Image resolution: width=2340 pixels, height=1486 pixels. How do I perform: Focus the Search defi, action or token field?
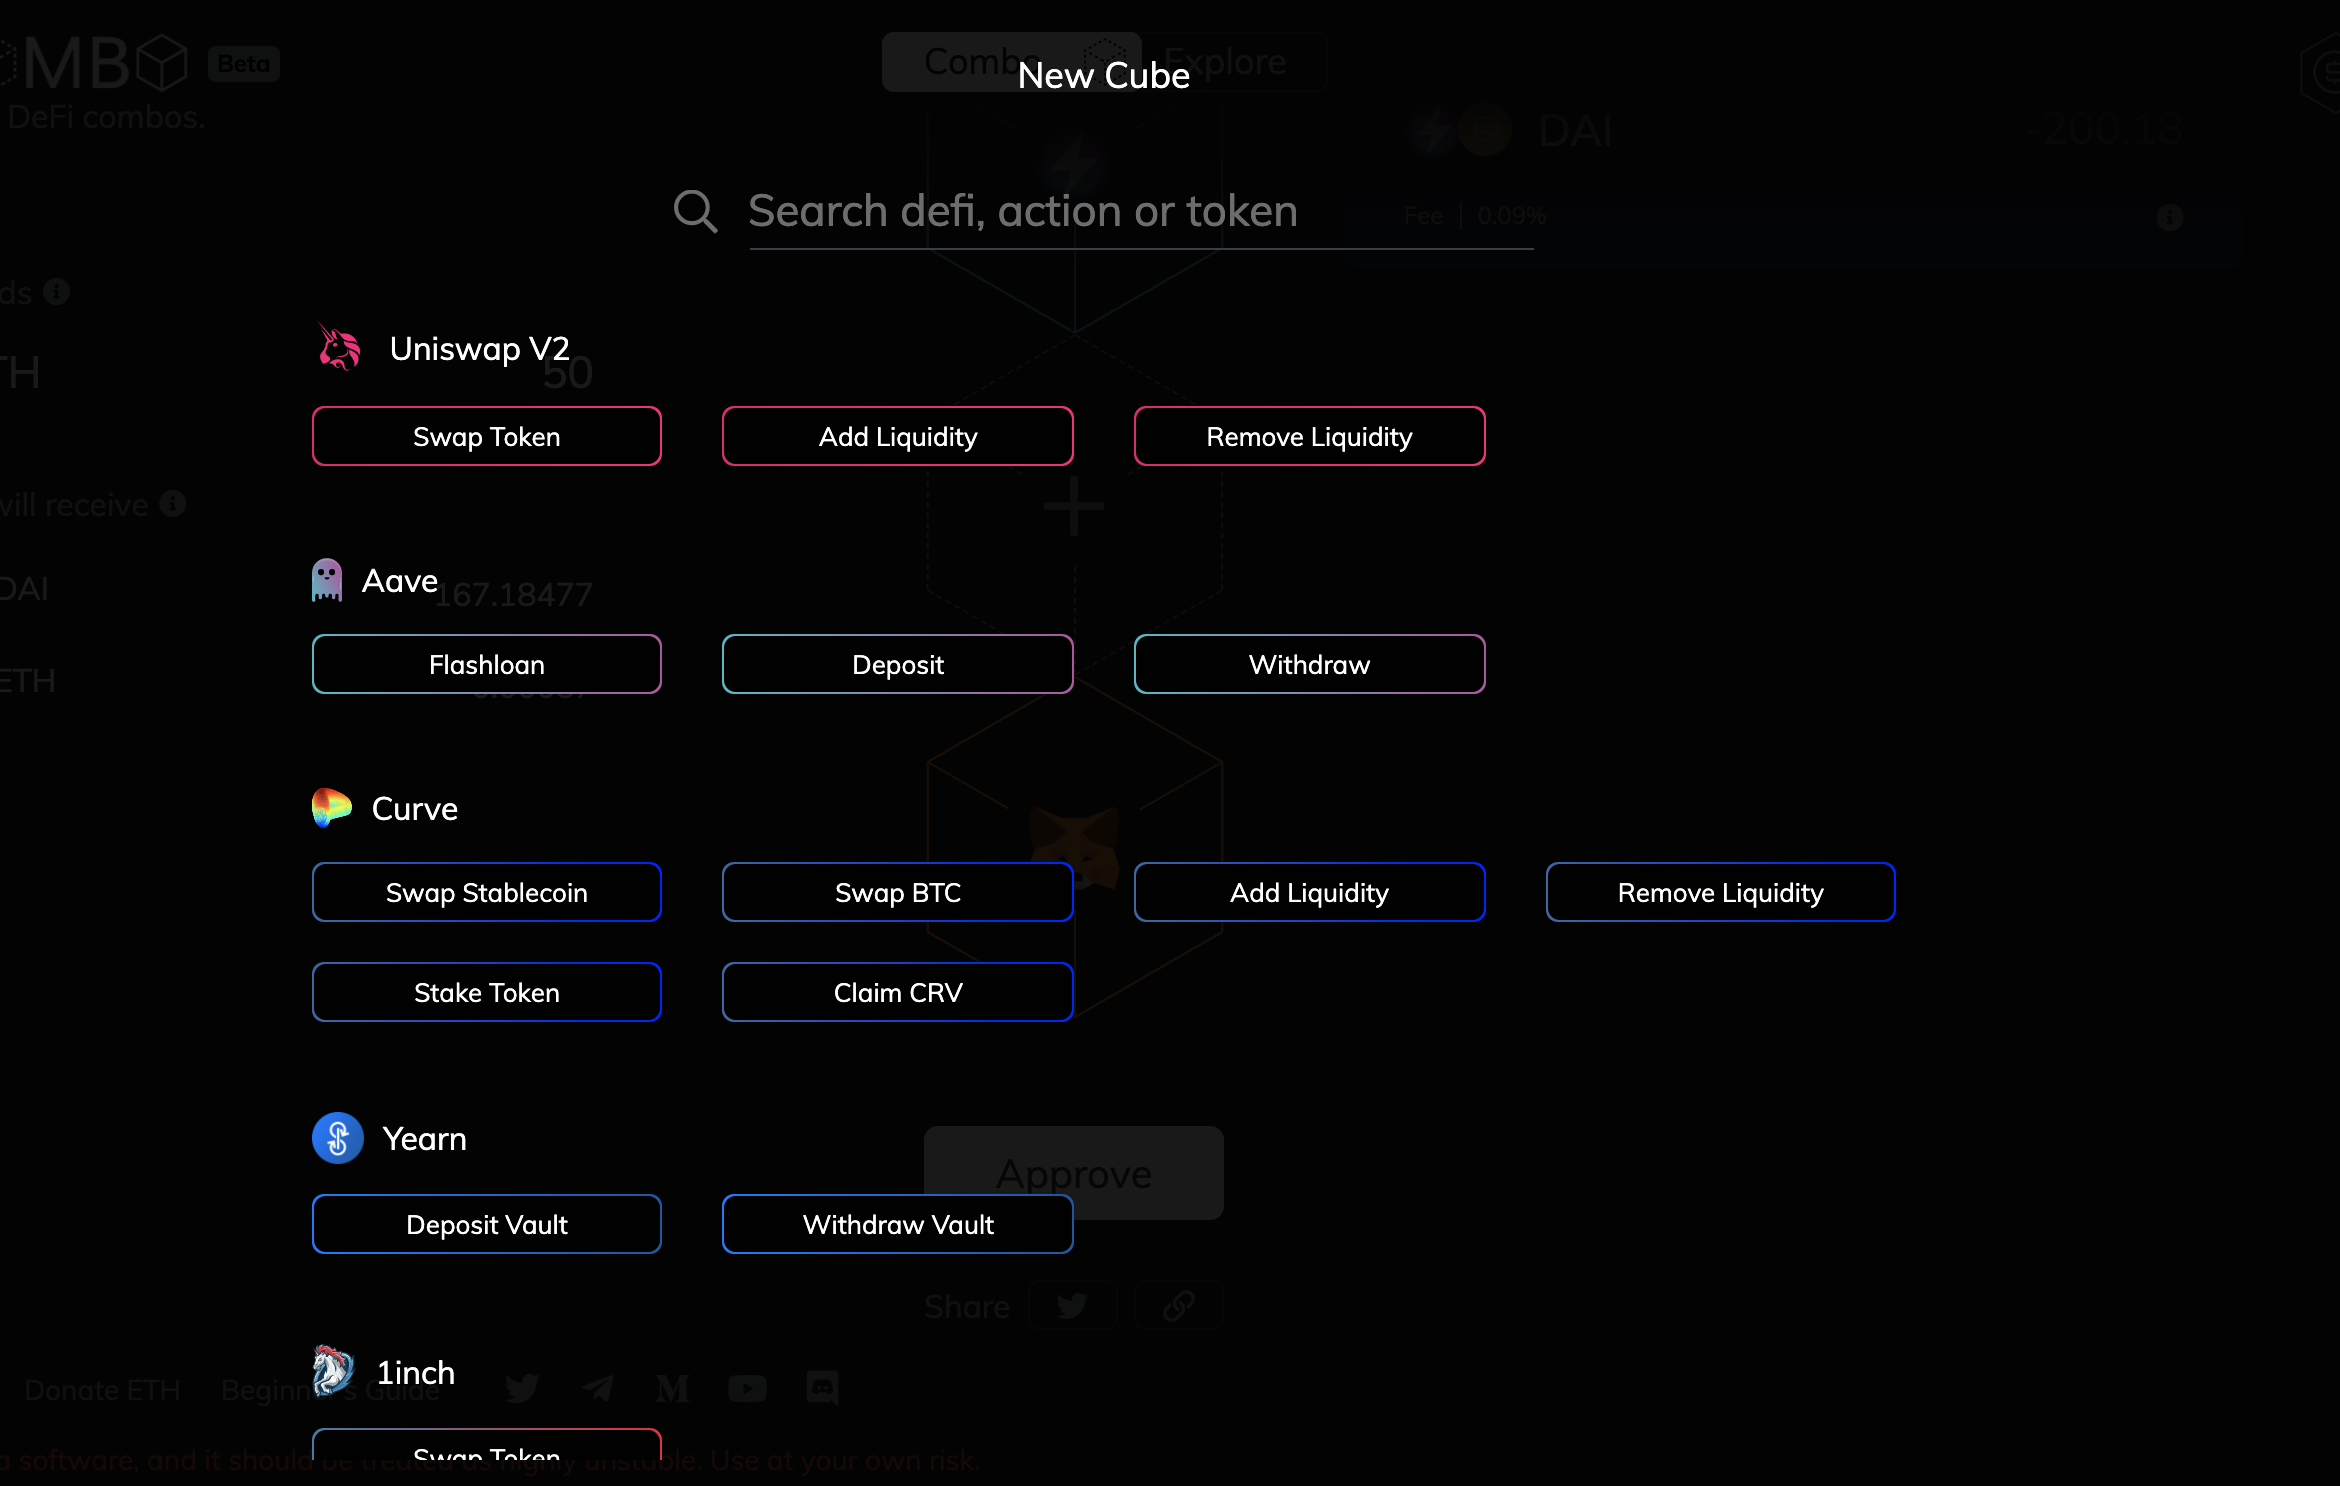1140,212
